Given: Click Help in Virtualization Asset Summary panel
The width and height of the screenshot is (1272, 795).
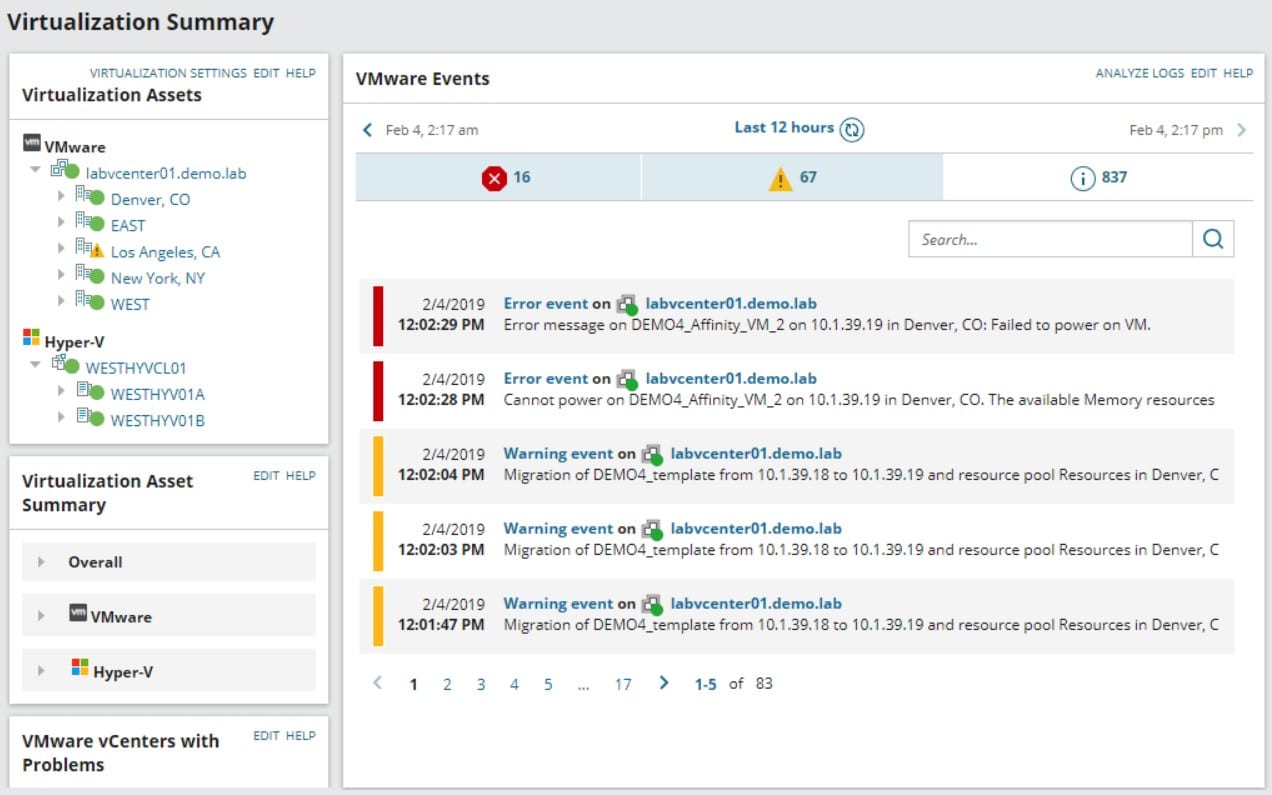Looking at the screenshot, I should click(301, 476).
